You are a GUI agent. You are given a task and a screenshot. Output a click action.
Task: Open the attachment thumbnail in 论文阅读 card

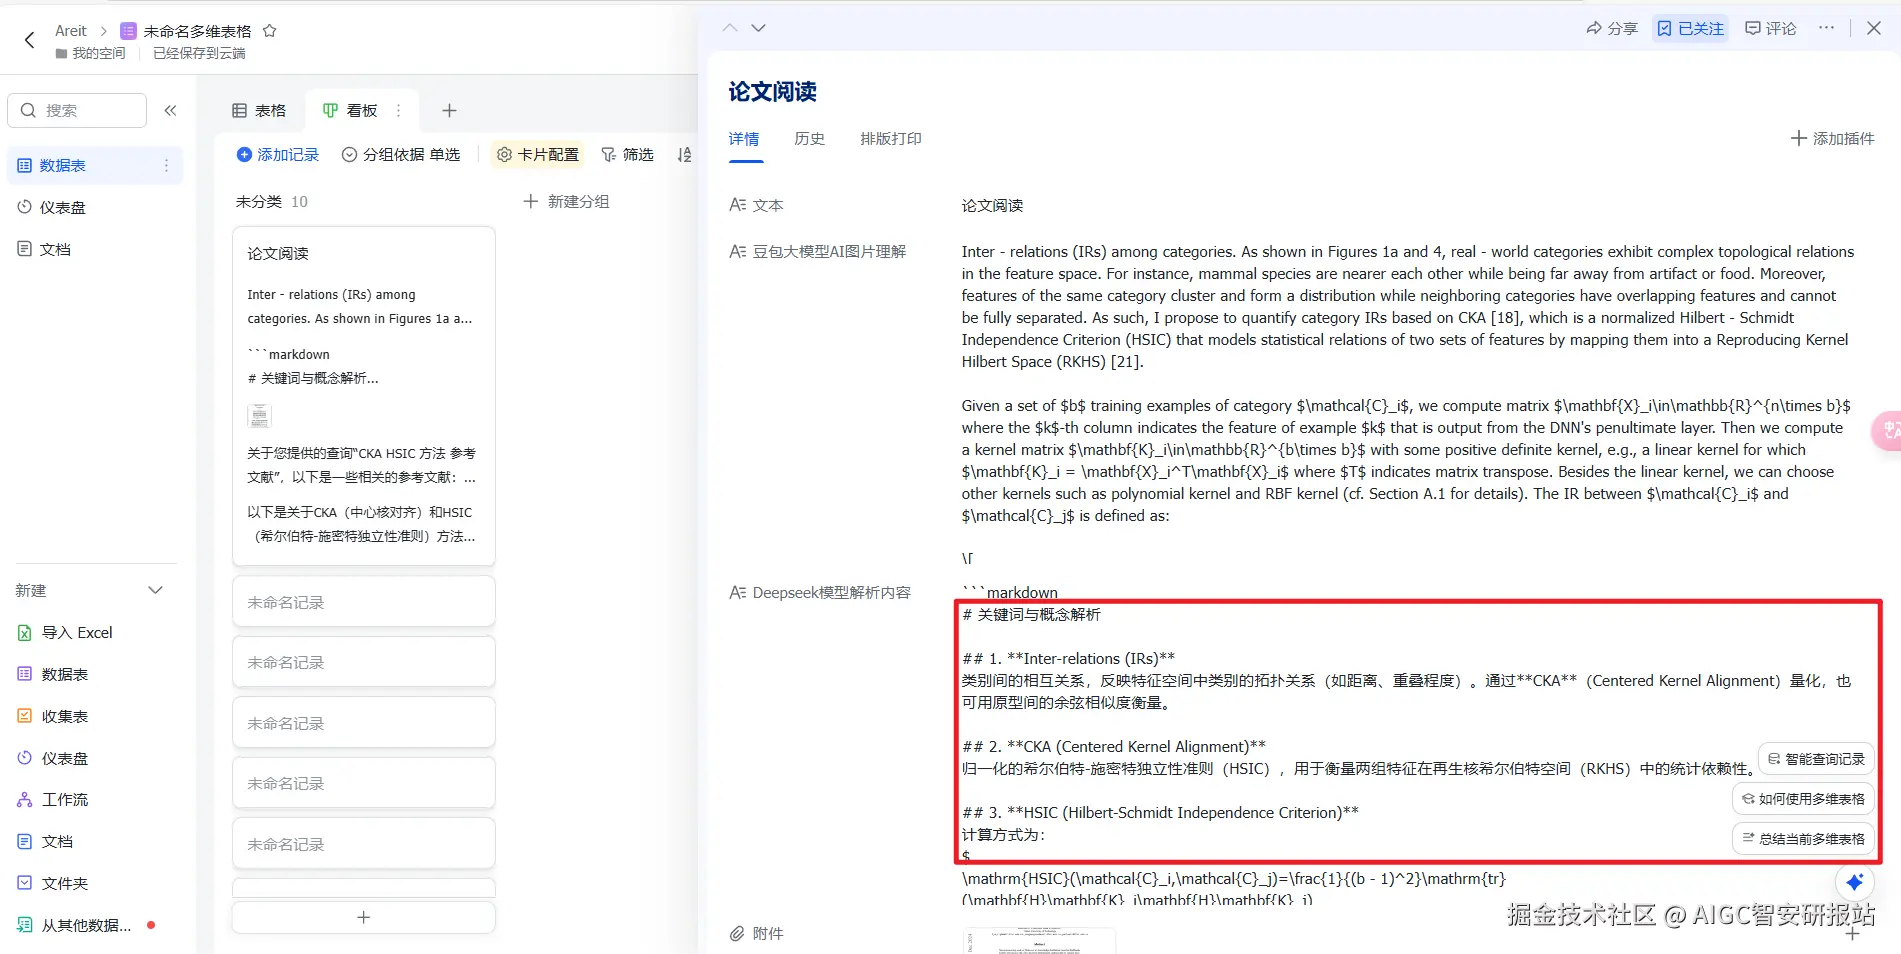(259, 415)
